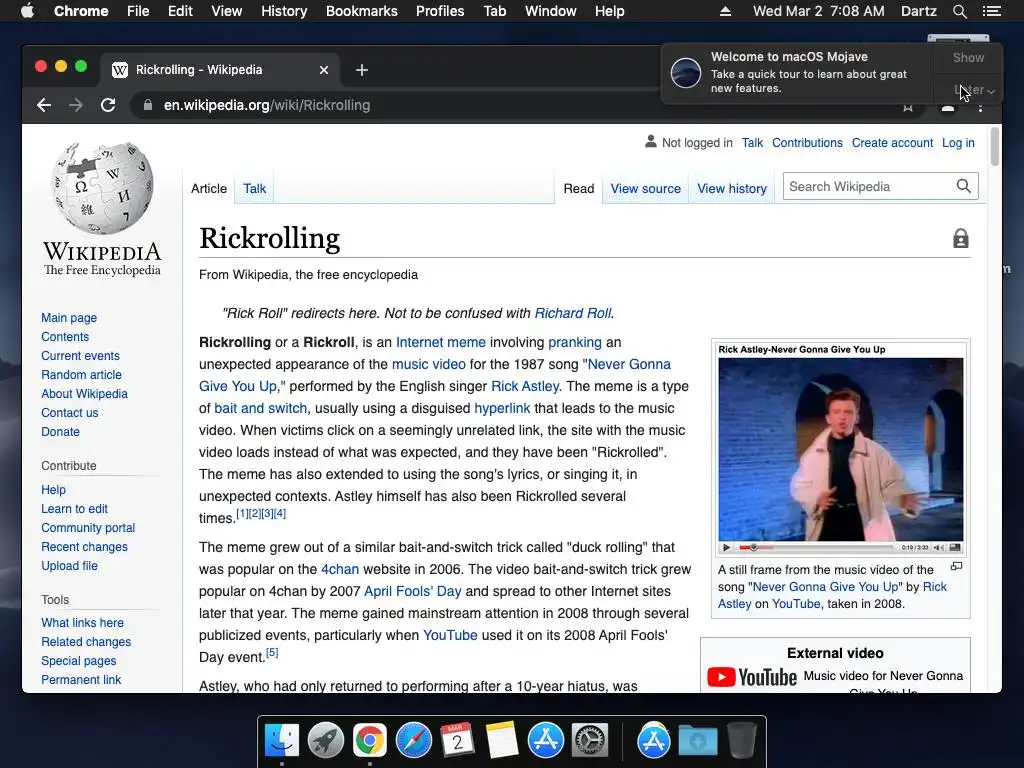Viewport: 1024px width, 768px height.
Task: Click the address bar URL
Action: click(266, 105)
